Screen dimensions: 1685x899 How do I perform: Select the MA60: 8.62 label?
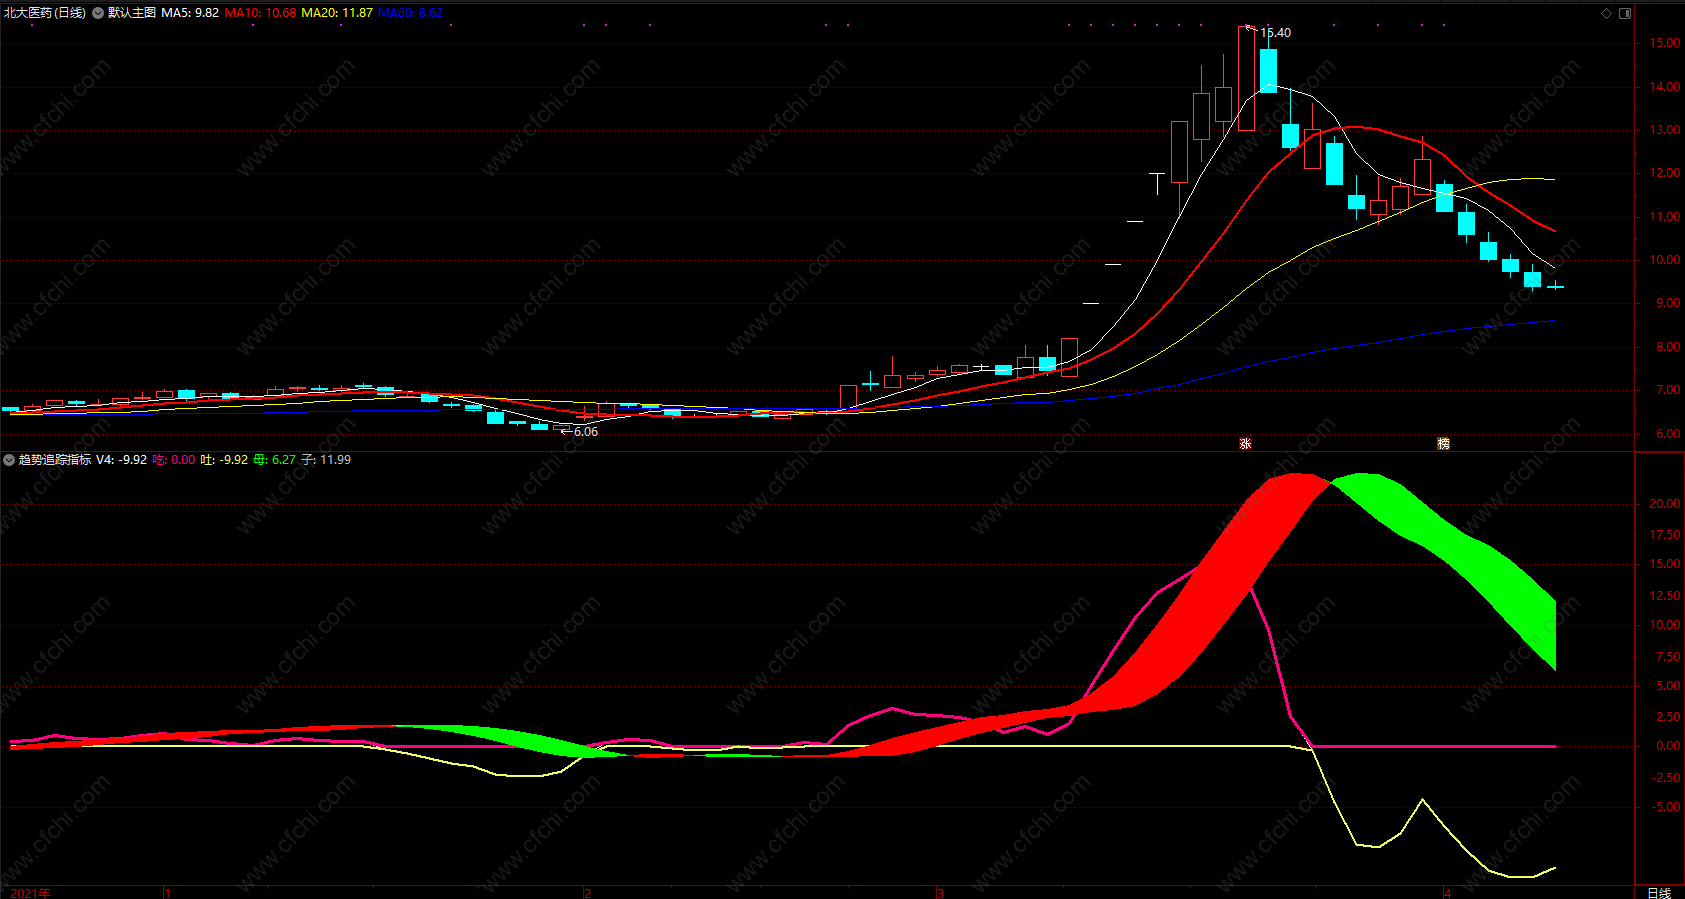tap(410, 13)
